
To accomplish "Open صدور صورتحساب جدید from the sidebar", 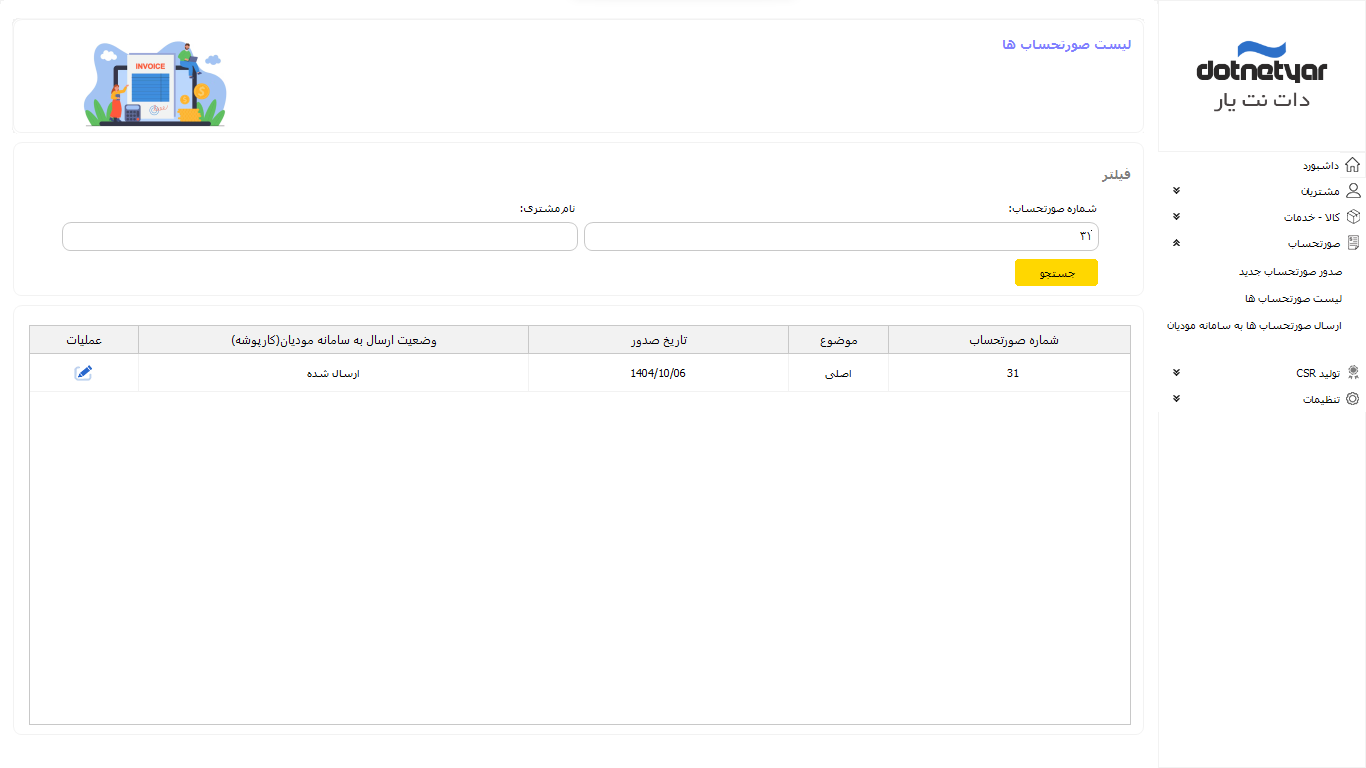I will tap(1290, 272).
